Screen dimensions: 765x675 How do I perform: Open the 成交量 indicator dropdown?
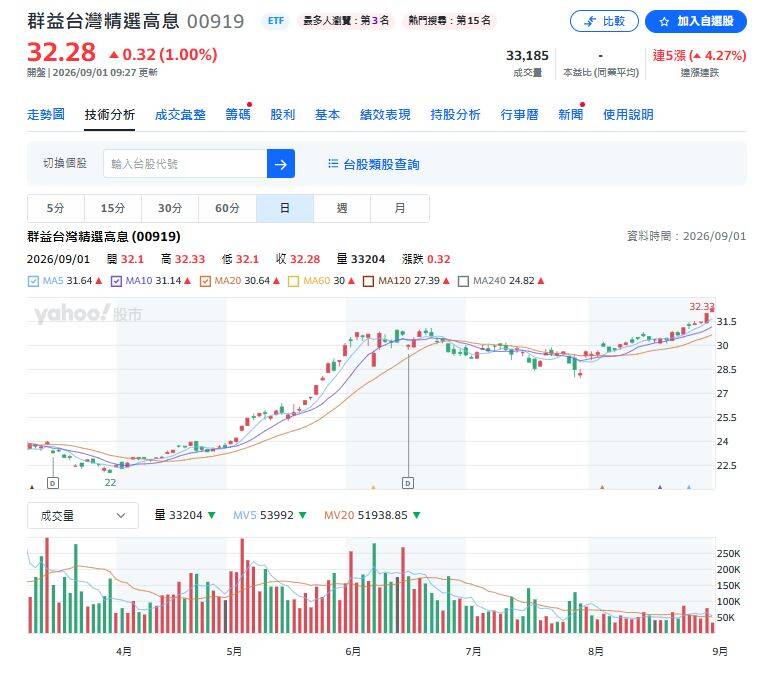[x=83, y=516]
